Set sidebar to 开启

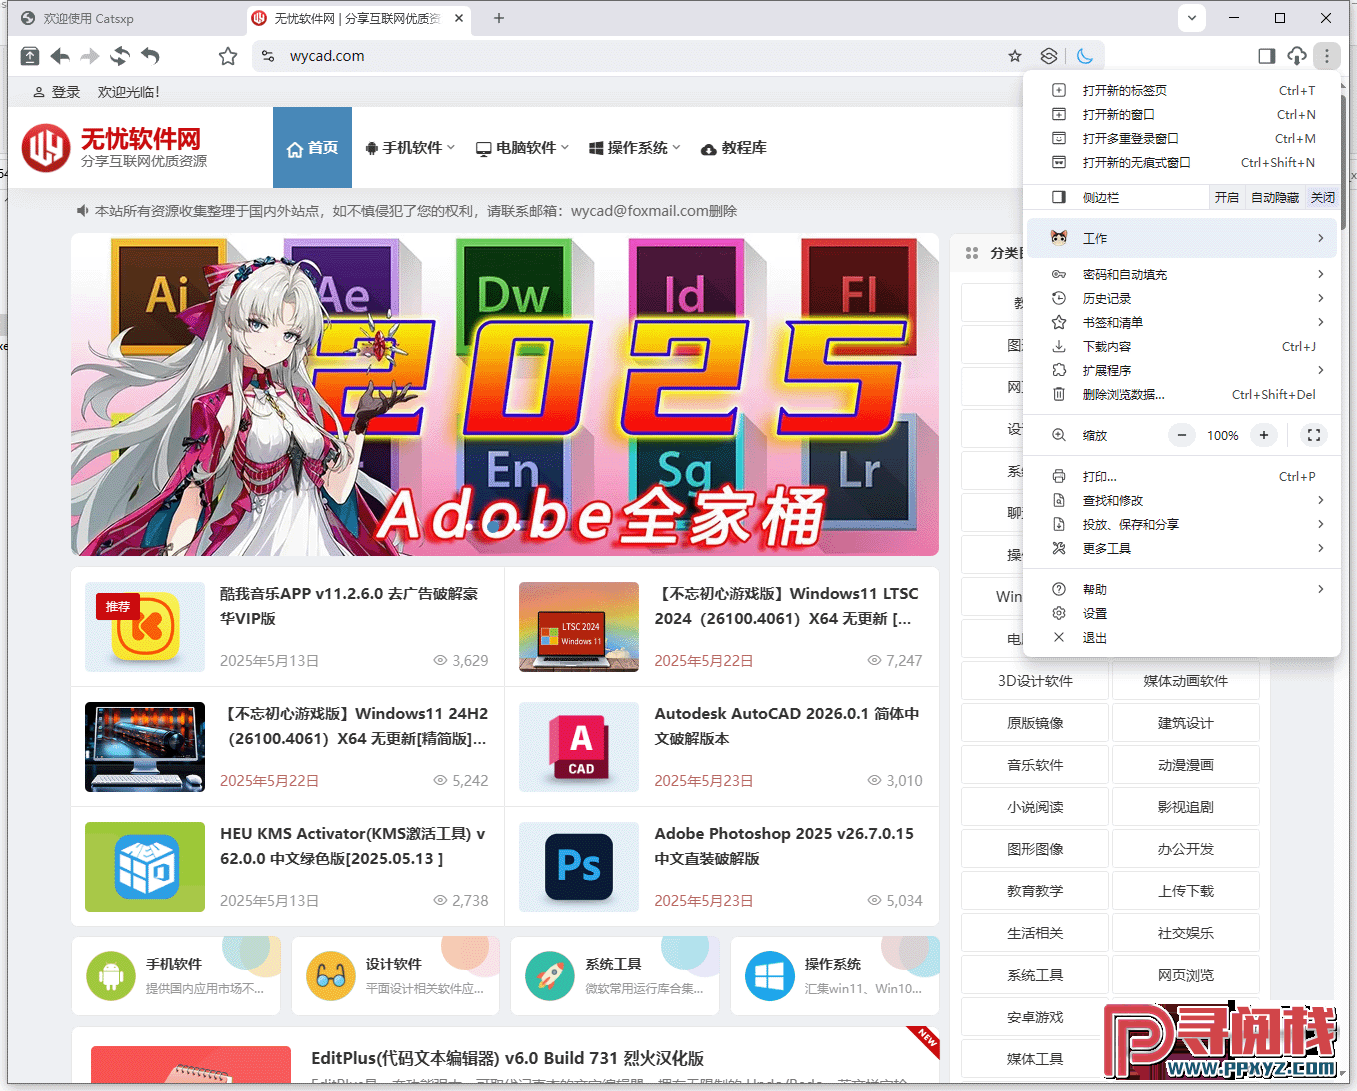pyautogui.click(x=1226, y=197)
